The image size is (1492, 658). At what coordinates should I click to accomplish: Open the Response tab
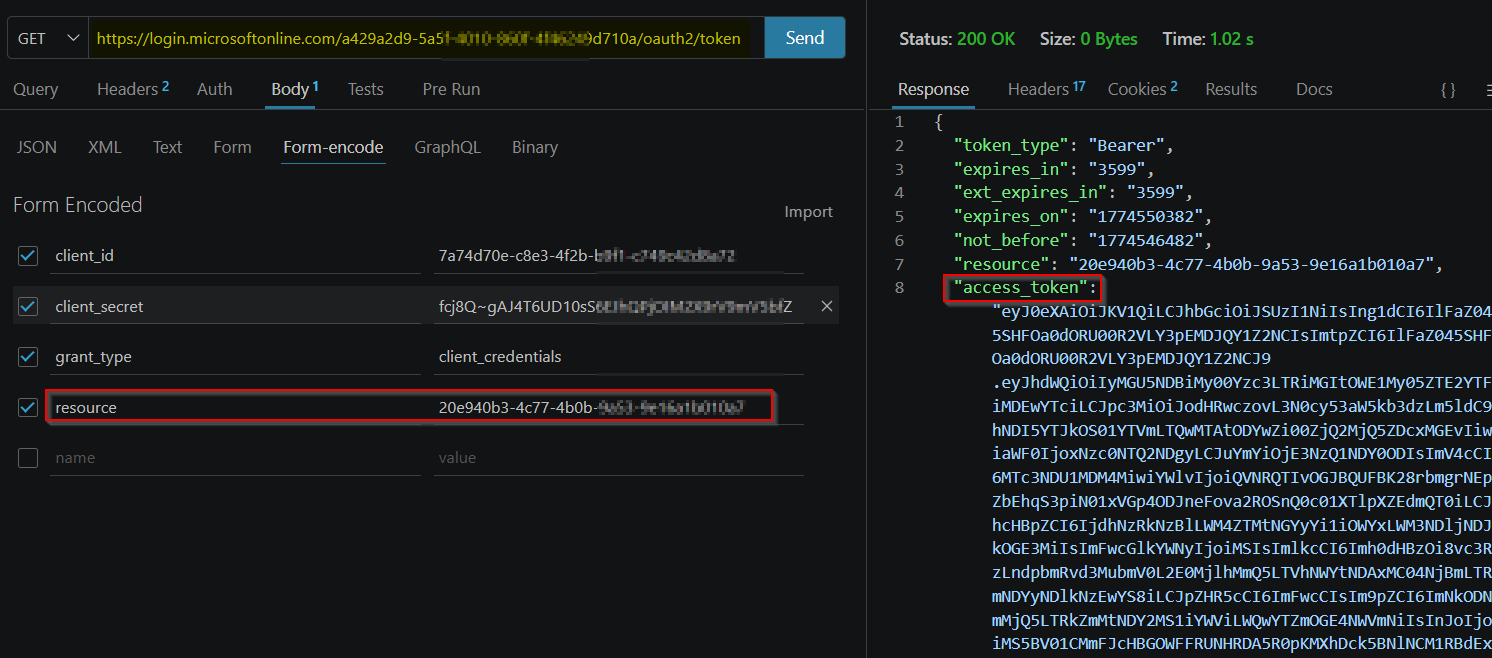point(933,89)
